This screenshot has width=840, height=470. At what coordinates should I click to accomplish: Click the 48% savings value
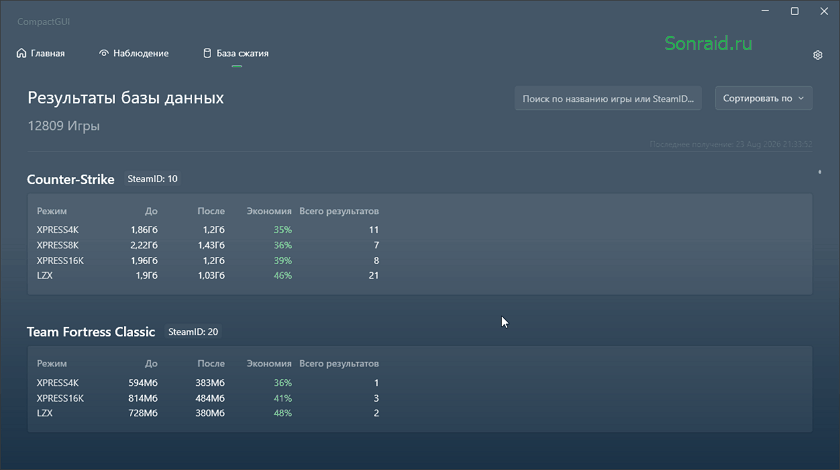pyautogui.click(x=283, y=413)
